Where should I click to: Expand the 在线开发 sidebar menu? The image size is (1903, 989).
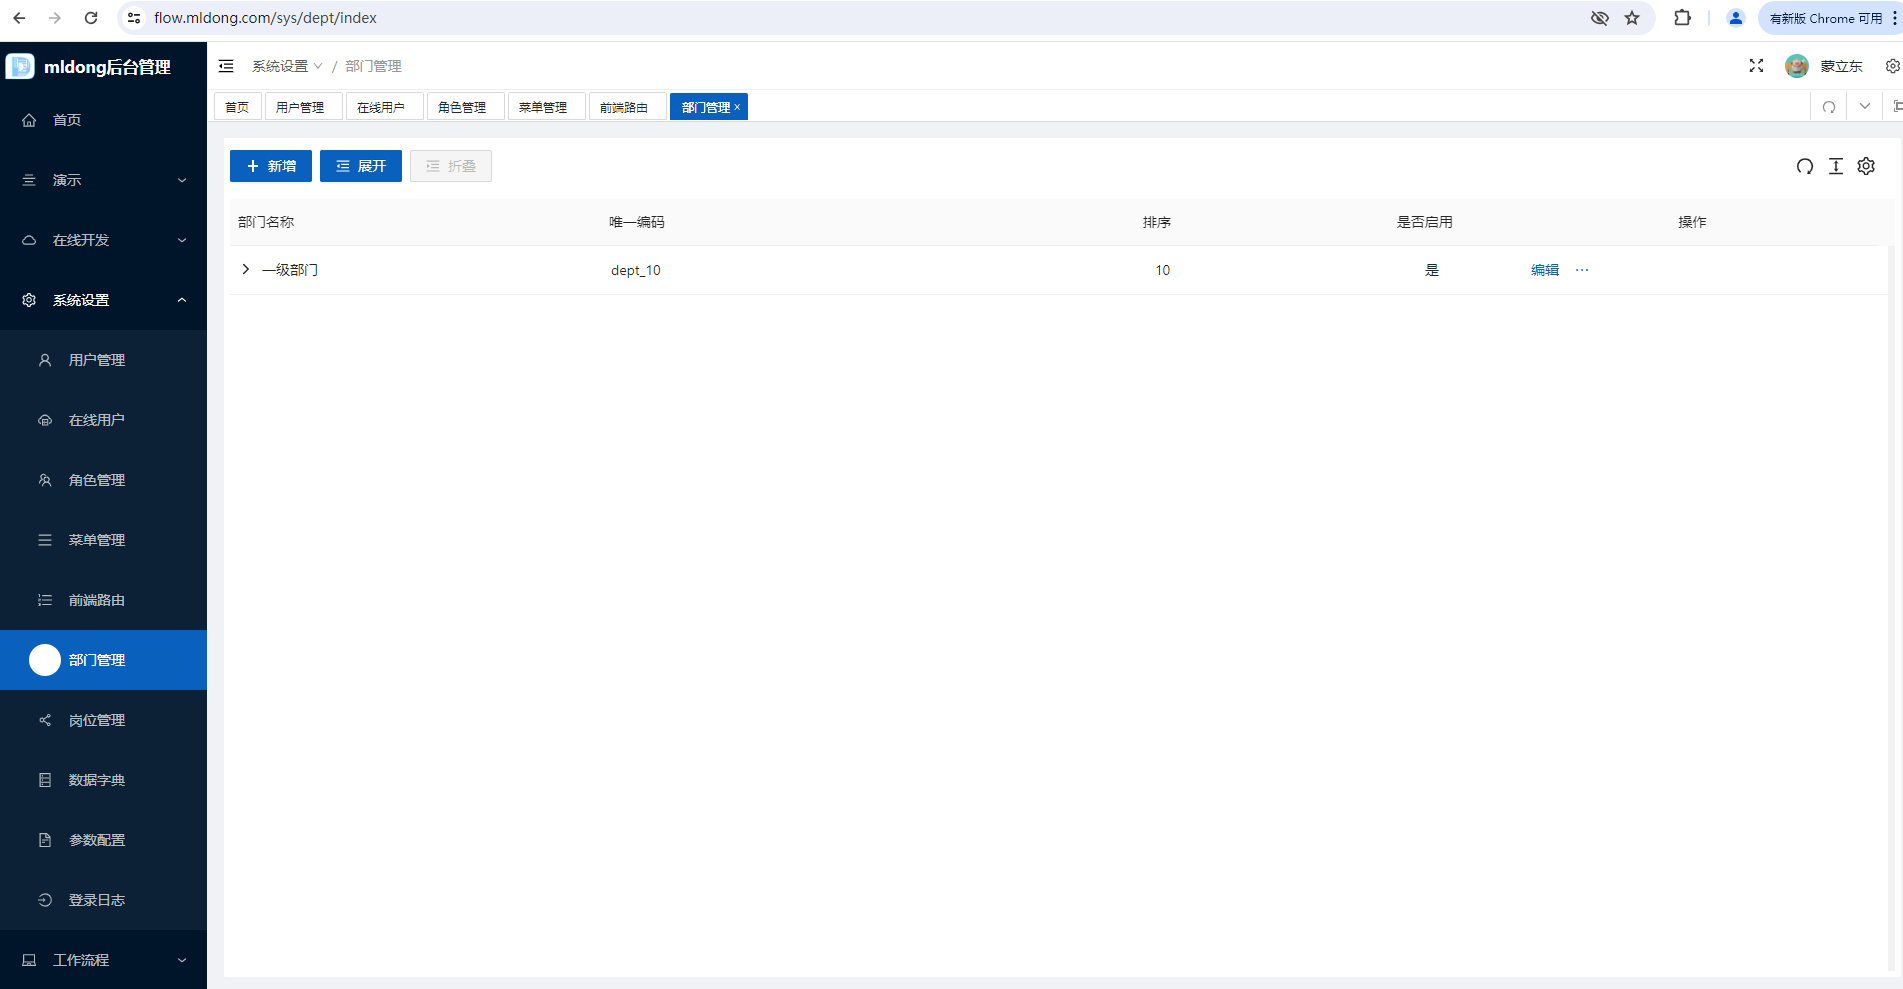tap(103, 240)
